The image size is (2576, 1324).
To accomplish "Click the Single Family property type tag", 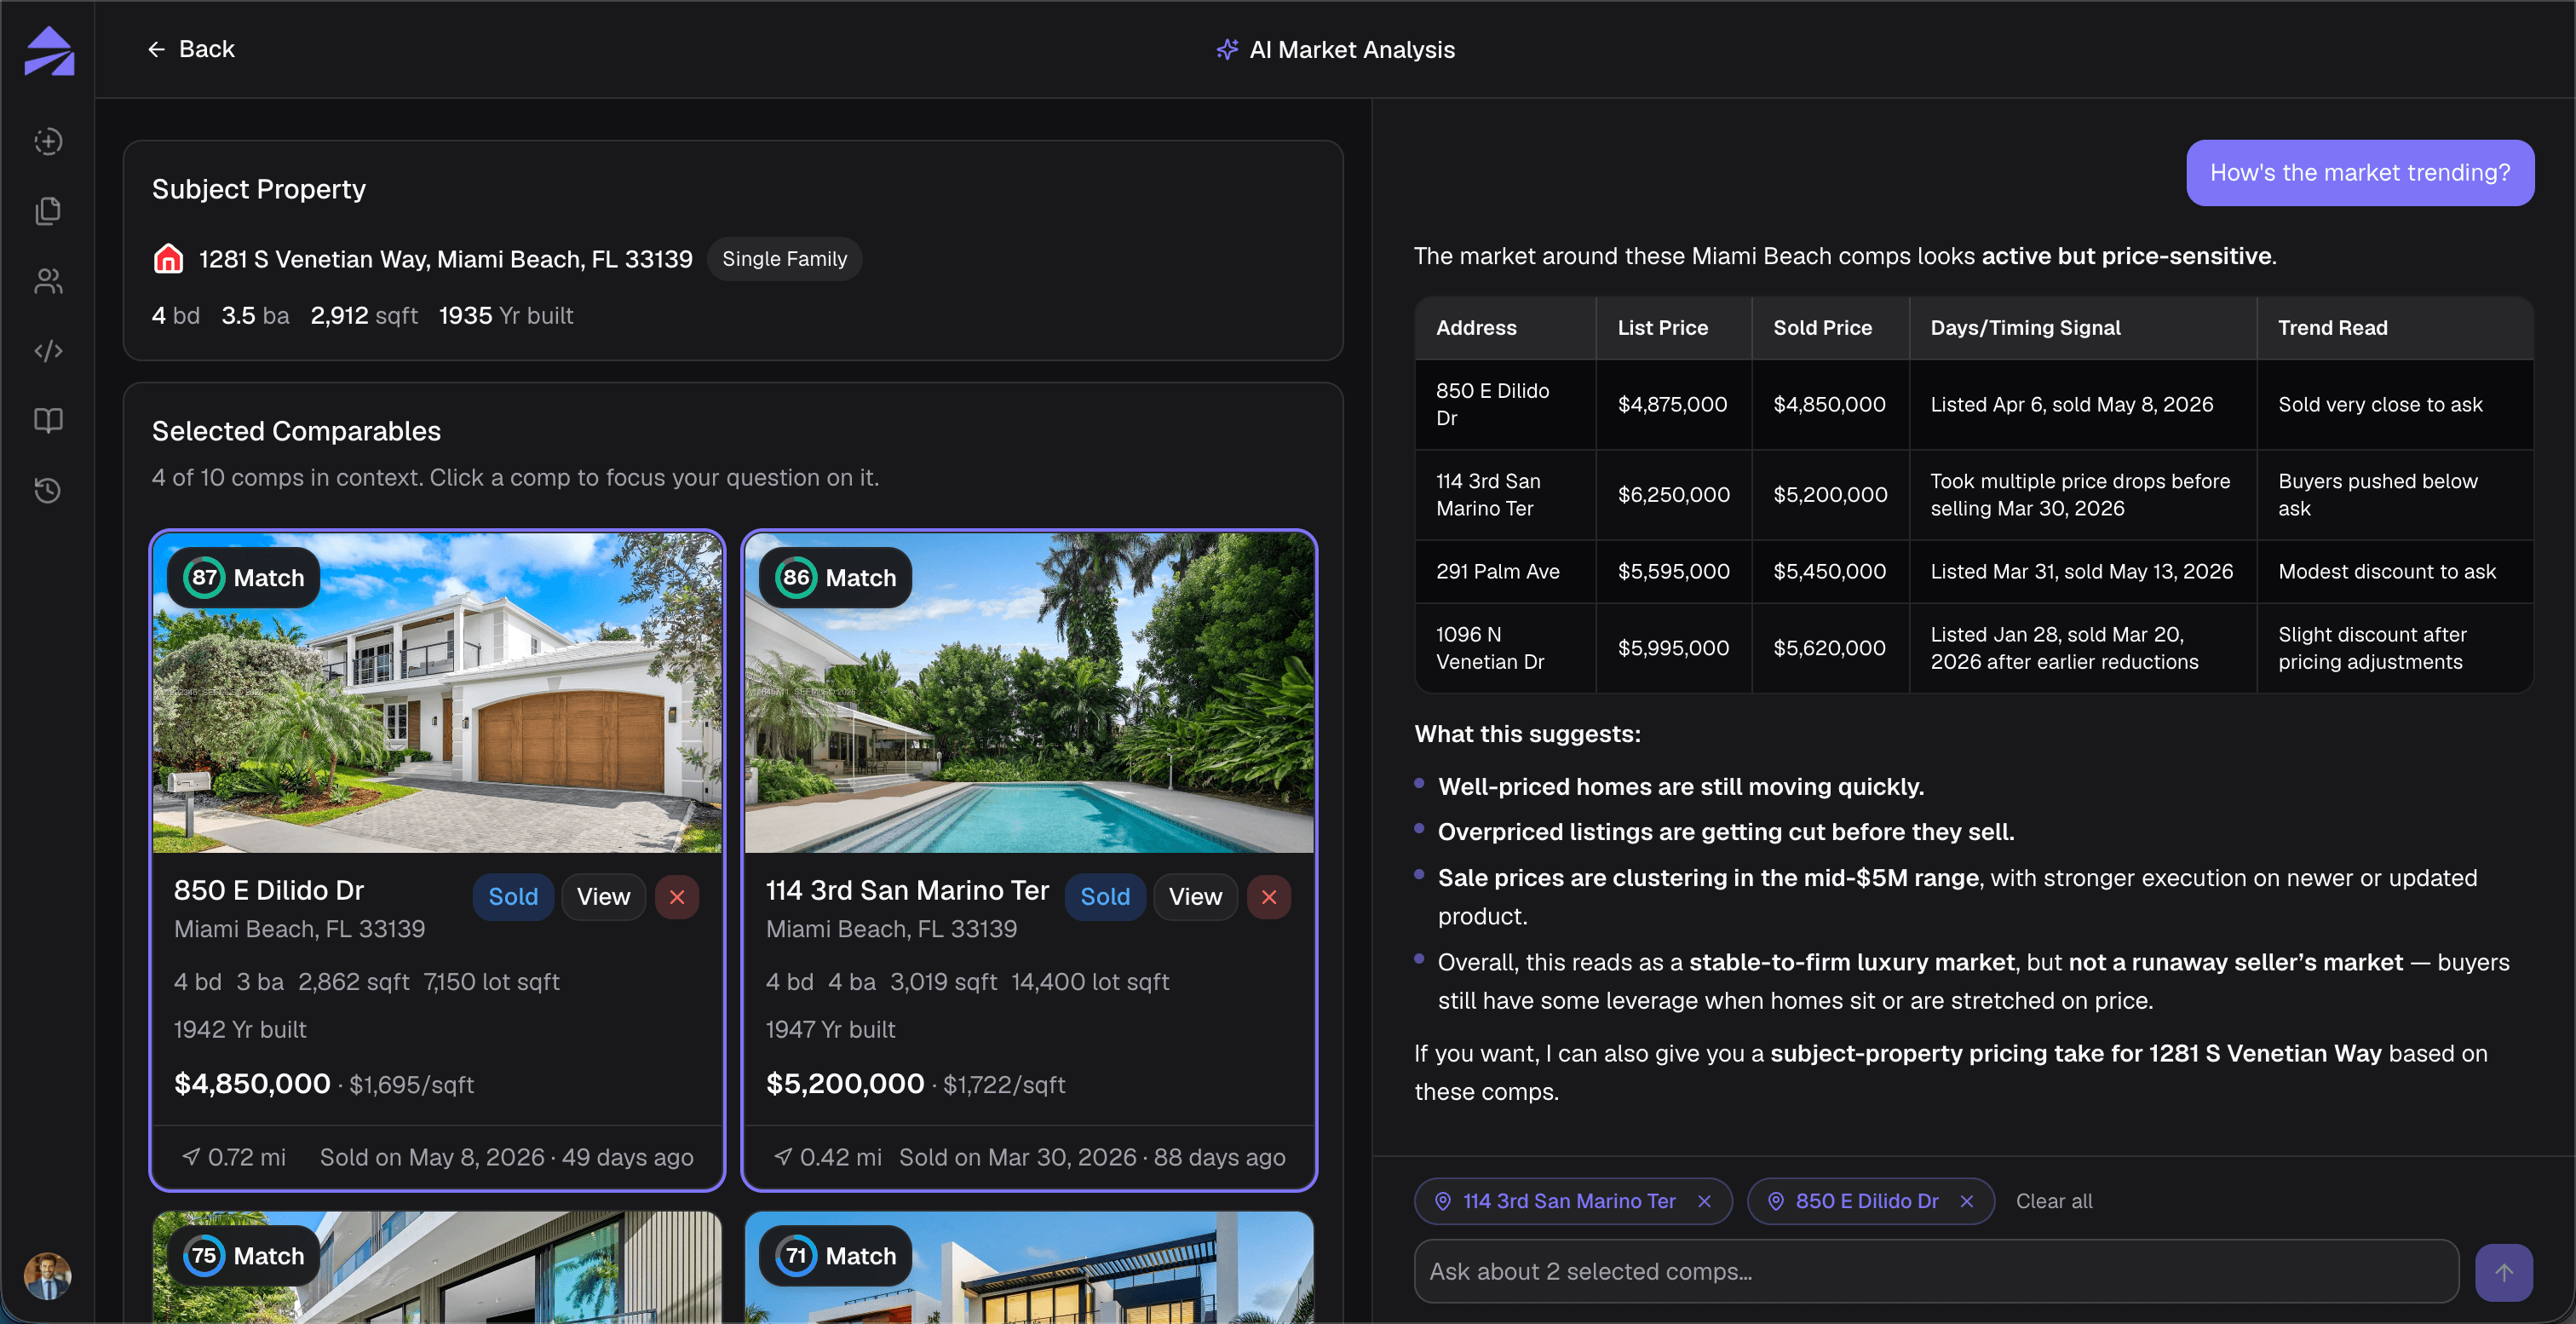I will tap(784, 259).
